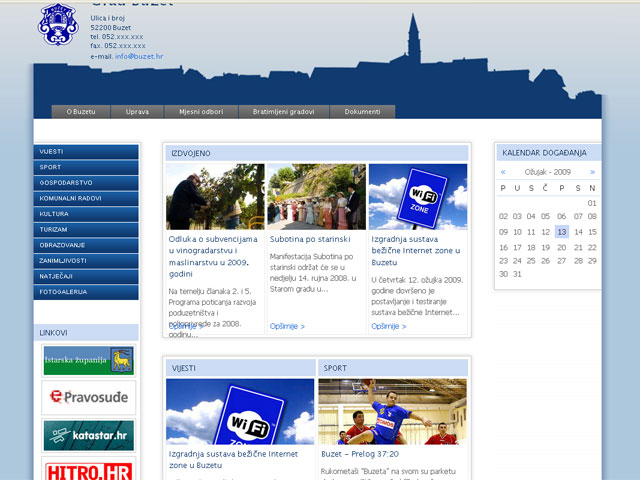Click Opširnije under the subvencije article

click(185, 326)
